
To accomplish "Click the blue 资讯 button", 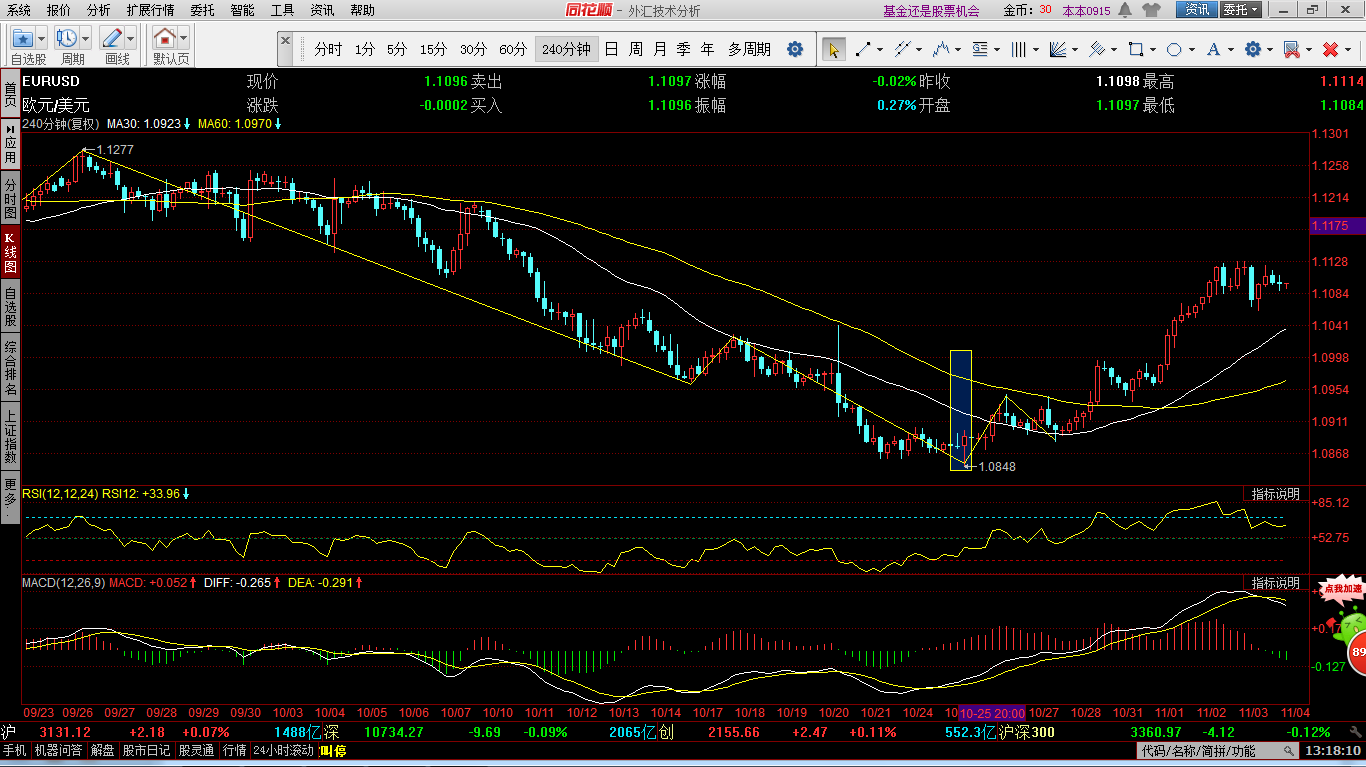I will [x=1197, y=10].
